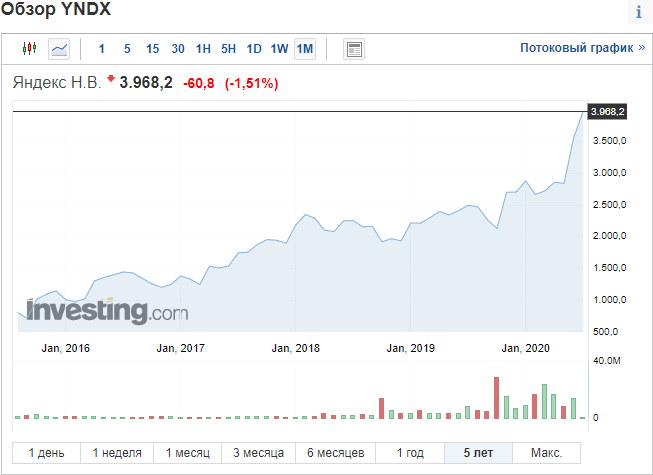Select the 3 месяца range tab
The width and height of the screenshot is (653, 475).
point(259,453)
